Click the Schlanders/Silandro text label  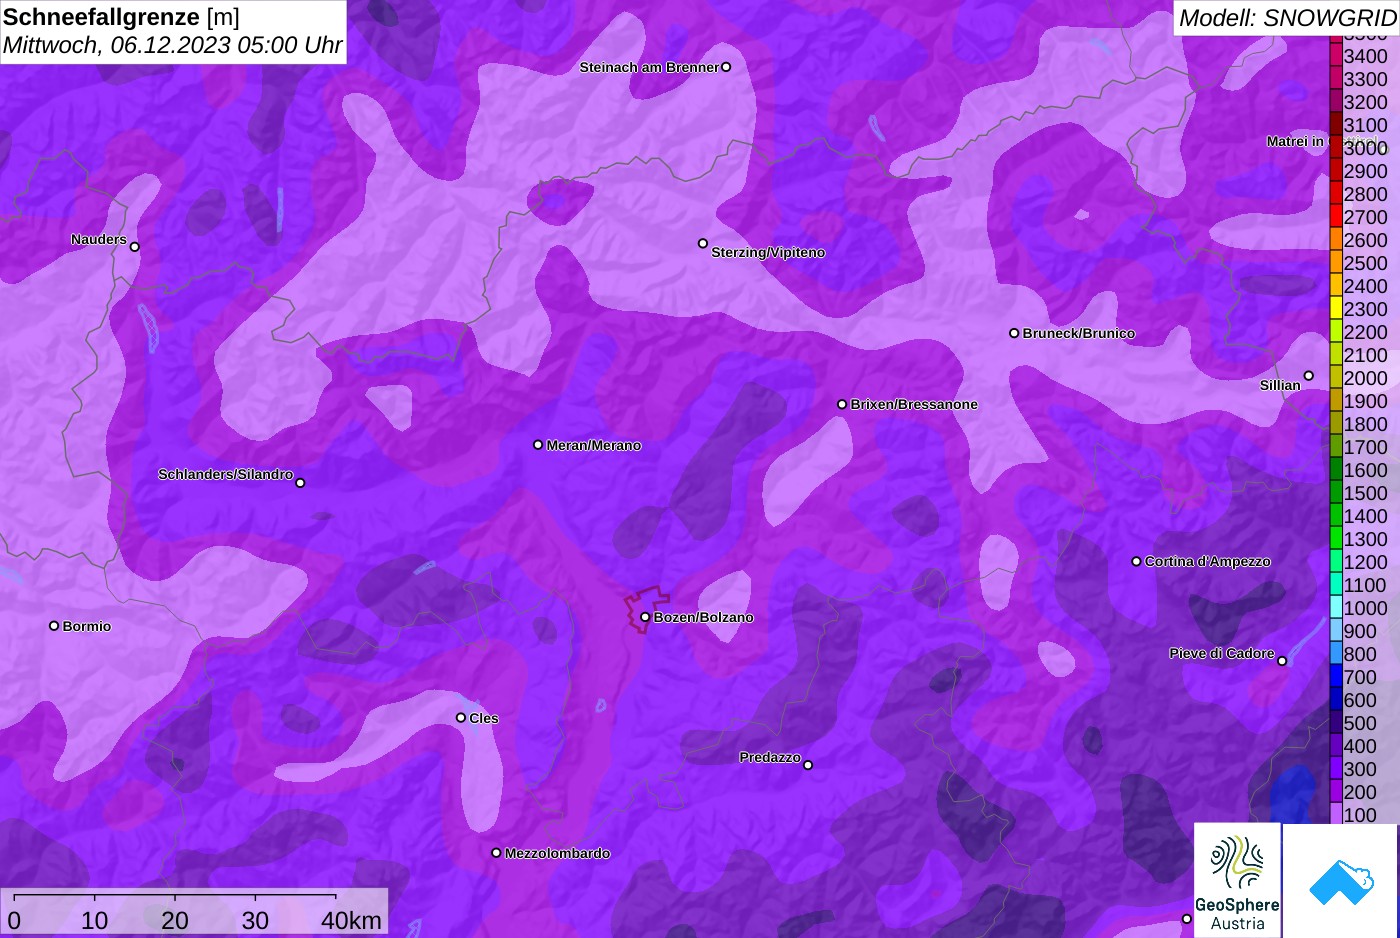click(x=225, y=474)
